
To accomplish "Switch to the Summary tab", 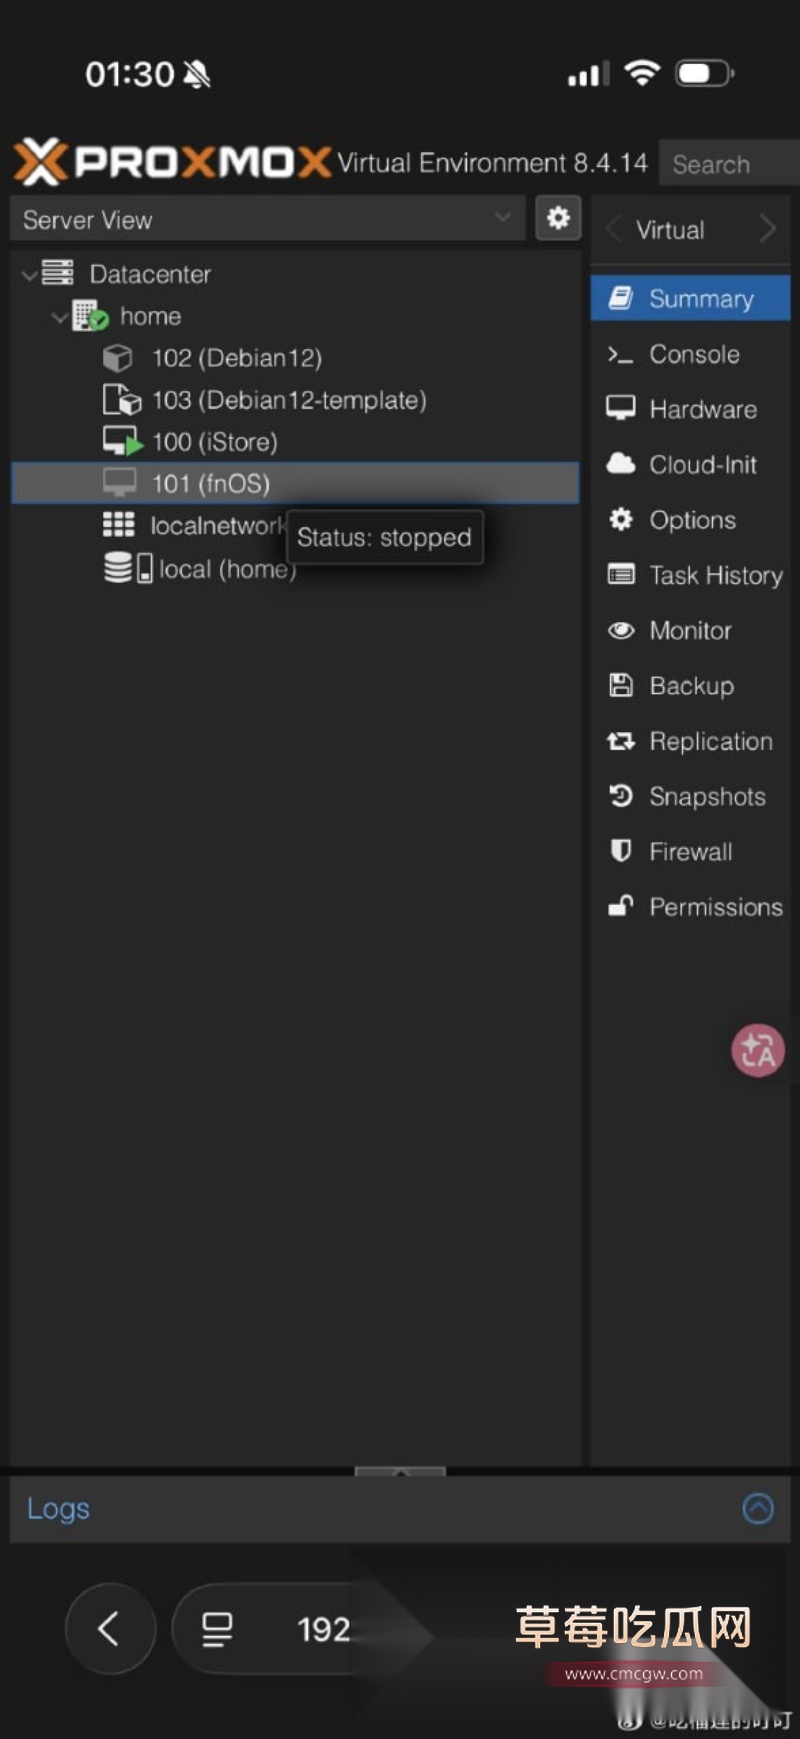I will tap(700, 299).
